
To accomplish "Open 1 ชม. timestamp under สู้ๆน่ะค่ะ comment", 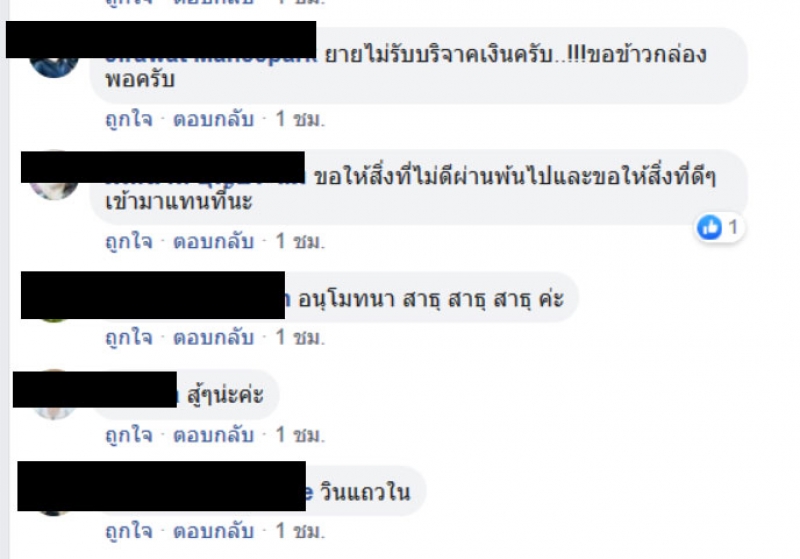I will 300,435.
